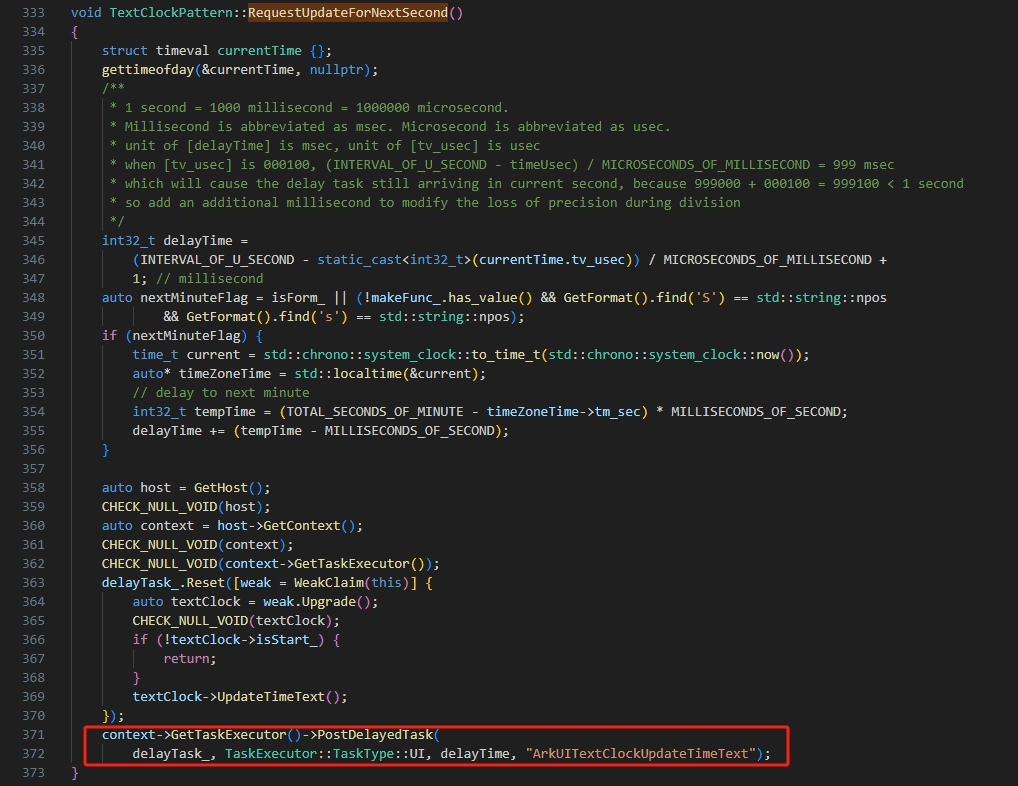1018x786 pixels.
Task: Click the string "ArkUITextClockUpdateTimeText"
Action: [x=641, y=754]
